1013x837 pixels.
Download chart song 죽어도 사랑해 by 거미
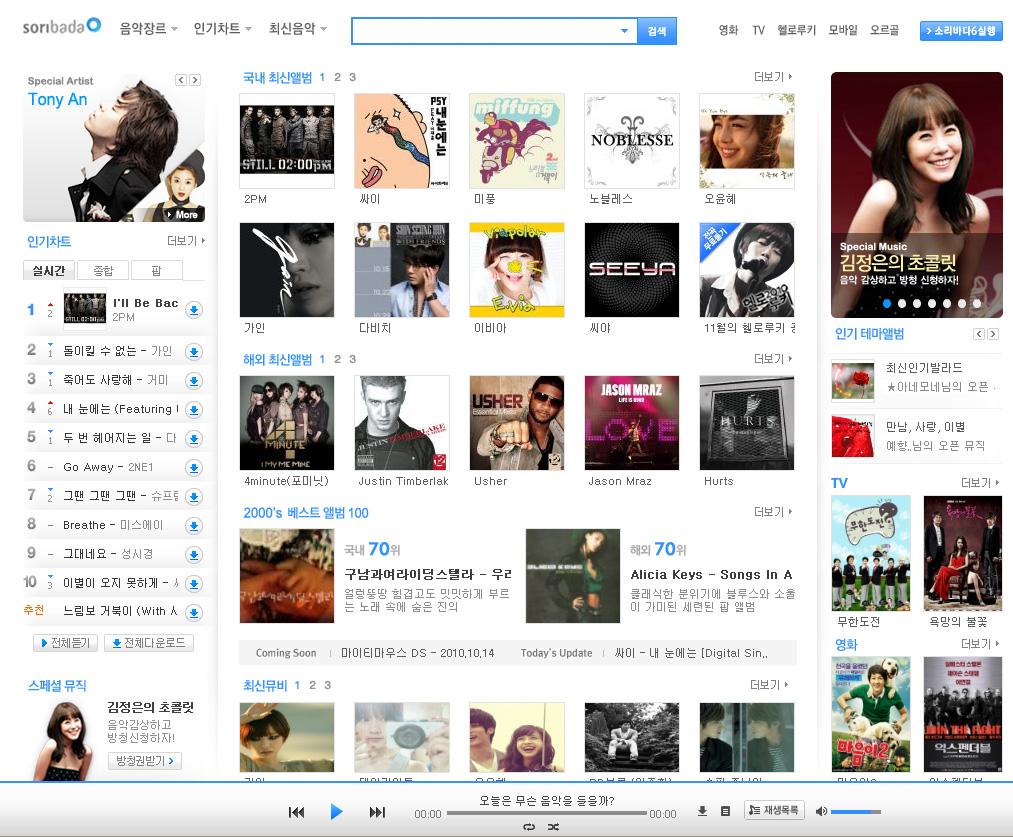[x=194, y=381]
